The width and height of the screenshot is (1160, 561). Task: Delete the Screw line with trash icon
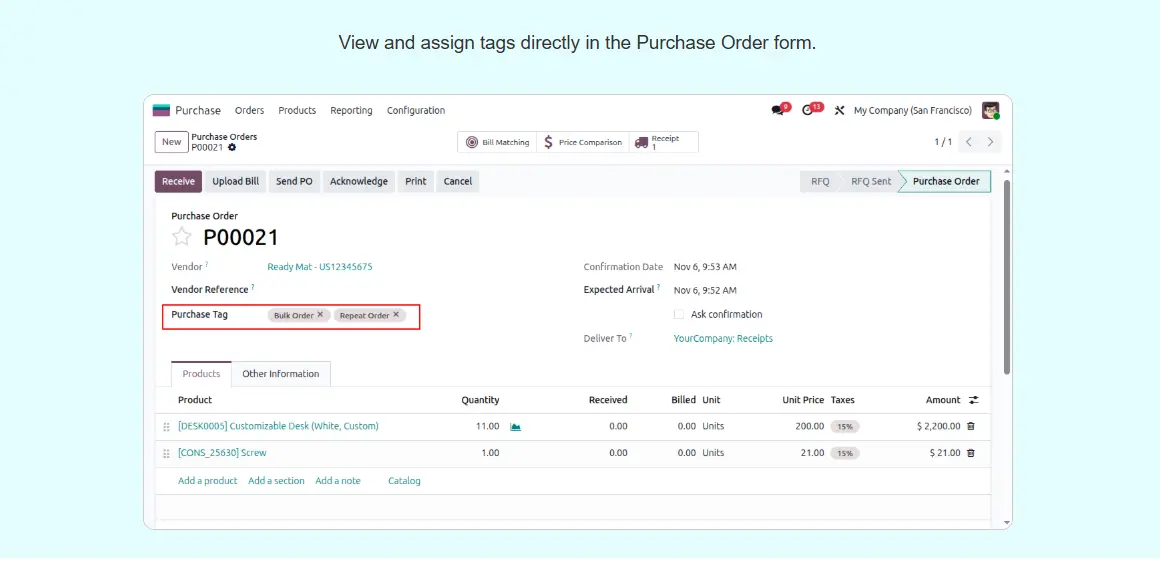[x=970, y=453]
